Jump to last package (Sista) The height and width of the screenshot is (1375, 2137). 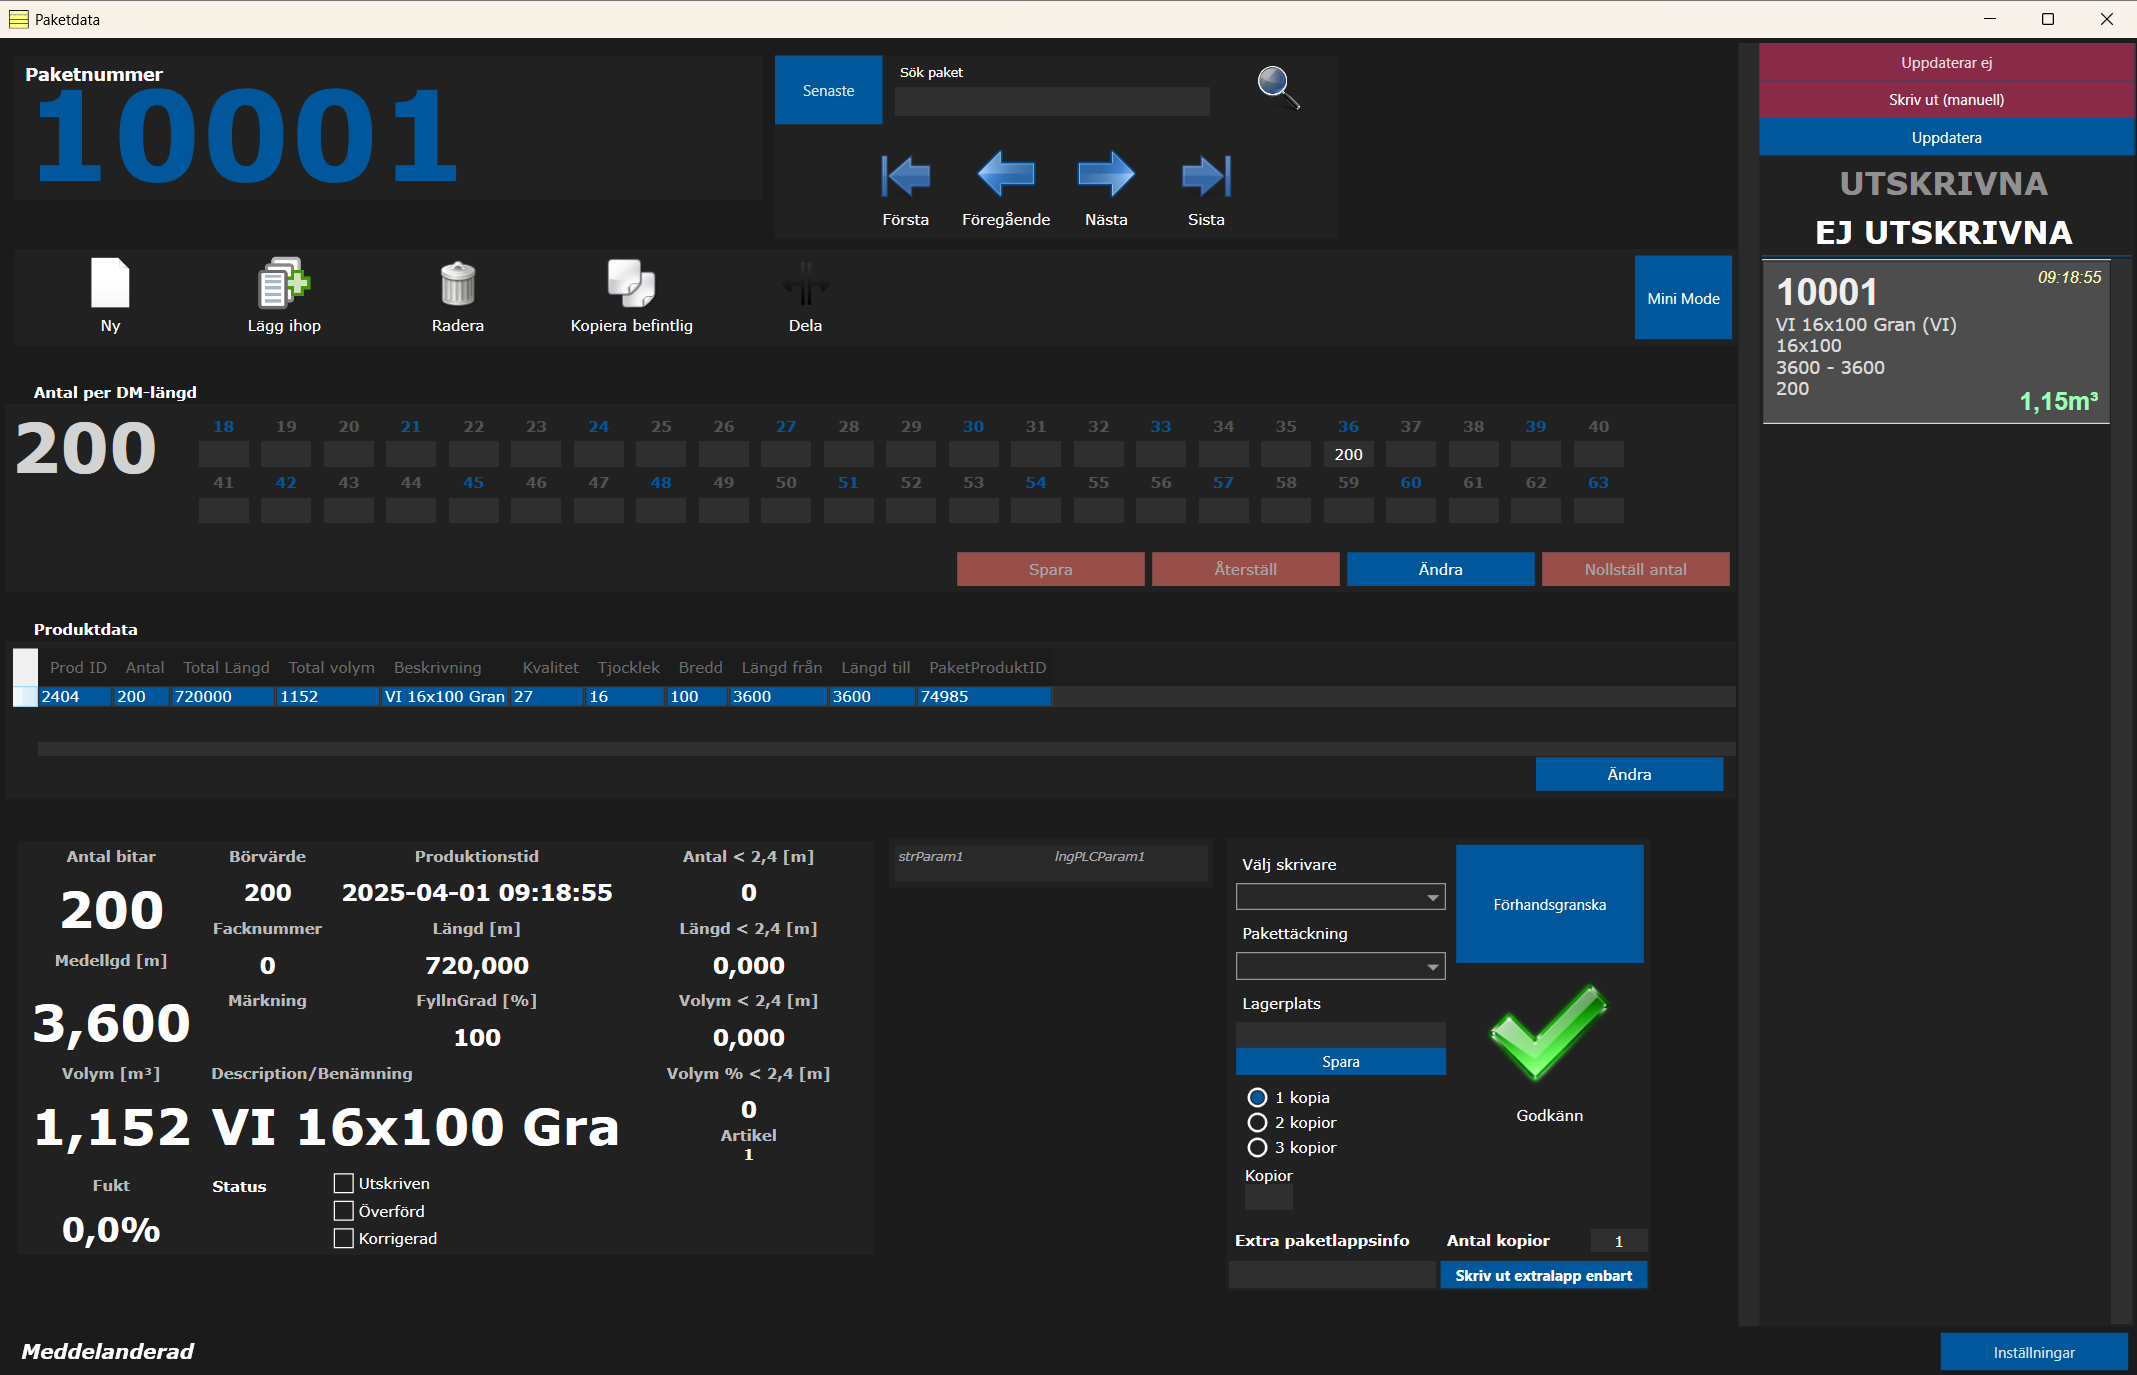point(1205,177)
